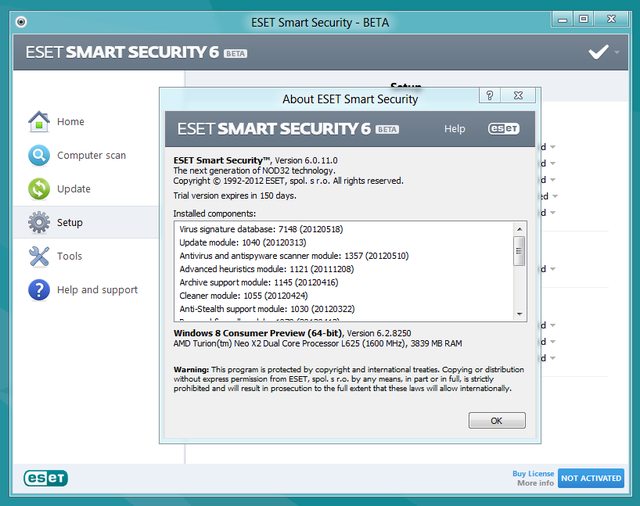Click the ESET logo at bottom left

46,478
